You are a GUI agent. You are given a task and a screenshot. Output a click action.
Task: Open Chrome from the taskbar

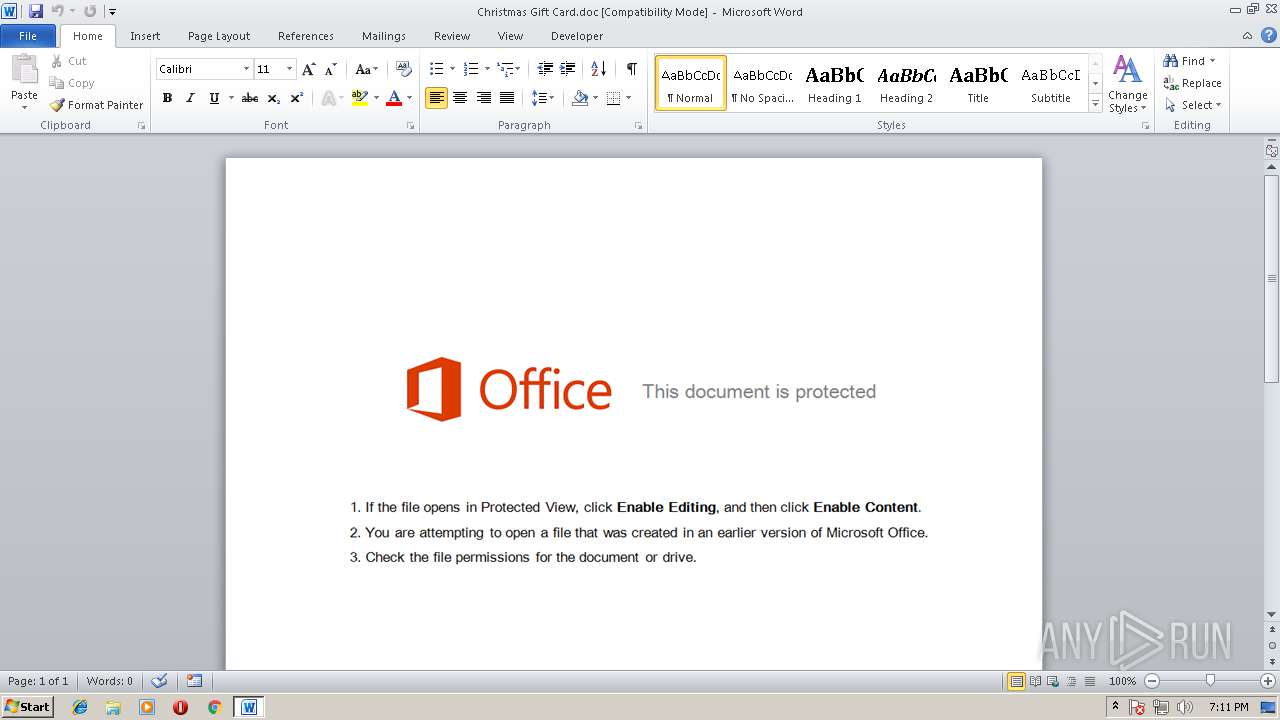tap(214, 707)
